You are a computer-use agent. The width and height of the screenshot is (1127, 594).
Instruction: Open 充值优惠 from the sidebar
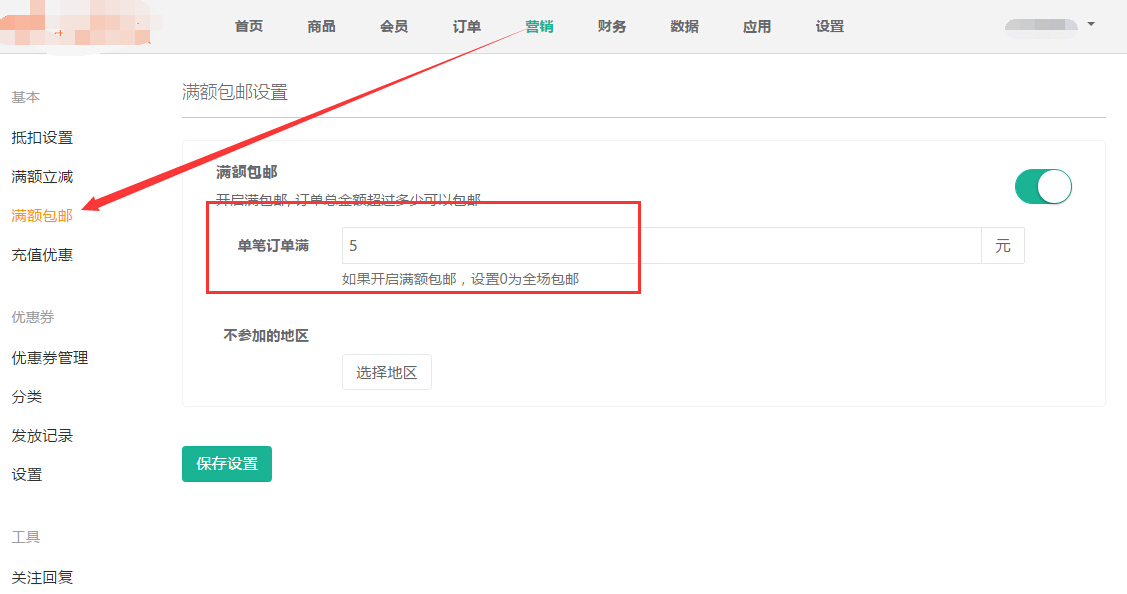pyautogui.click(x=42, y=255)
